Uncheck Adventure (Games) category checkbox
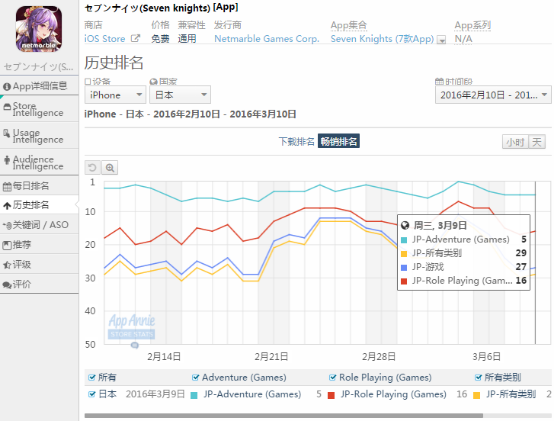 pos(195,377)
